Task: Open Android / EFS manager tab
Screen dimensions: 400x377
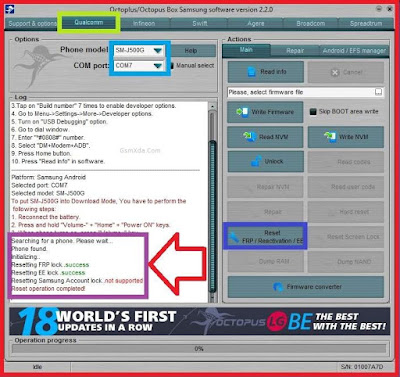Action: 354,51
